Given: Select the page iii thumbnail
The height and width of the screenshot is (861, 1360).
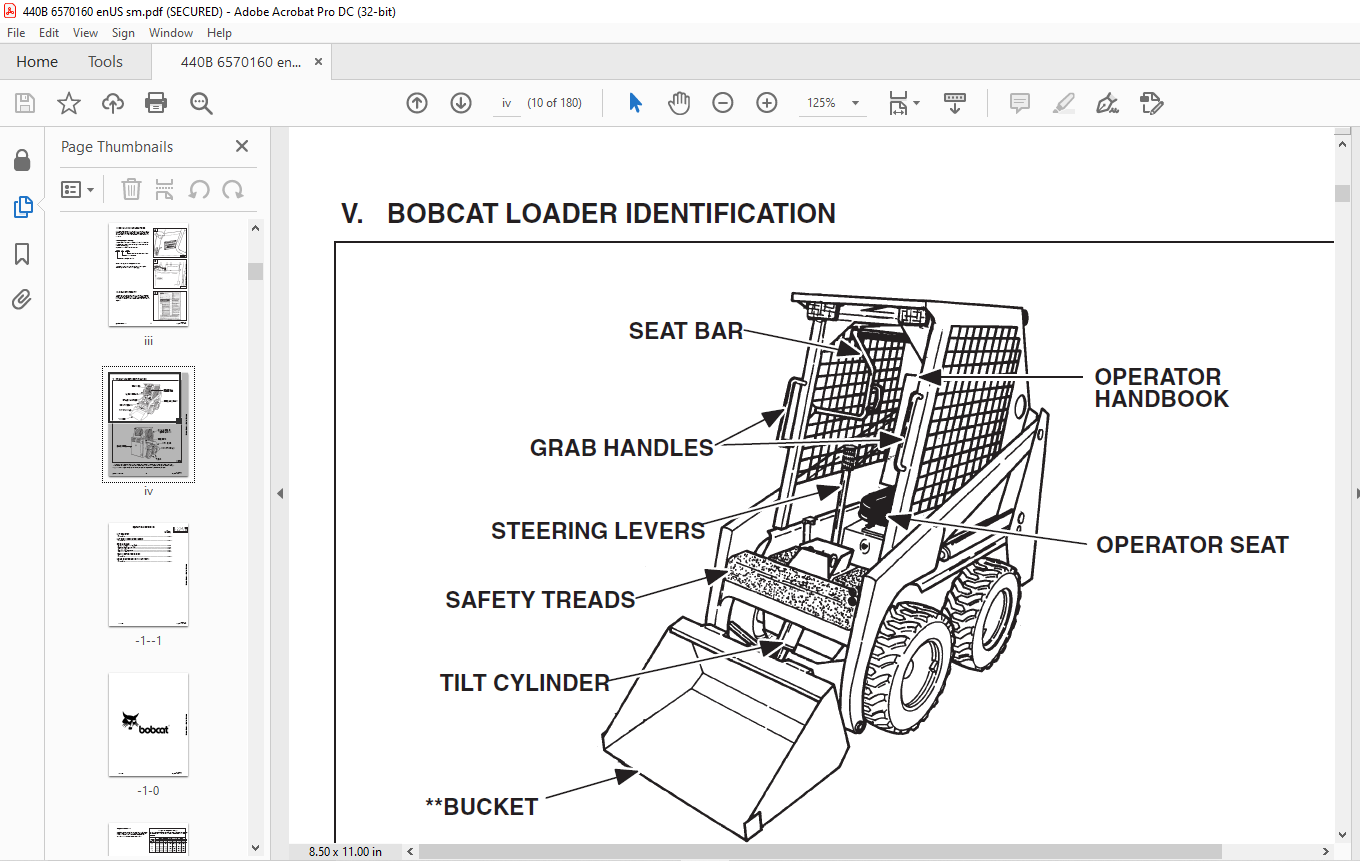Looking at the screenshot, I should [x=148, y=275].
